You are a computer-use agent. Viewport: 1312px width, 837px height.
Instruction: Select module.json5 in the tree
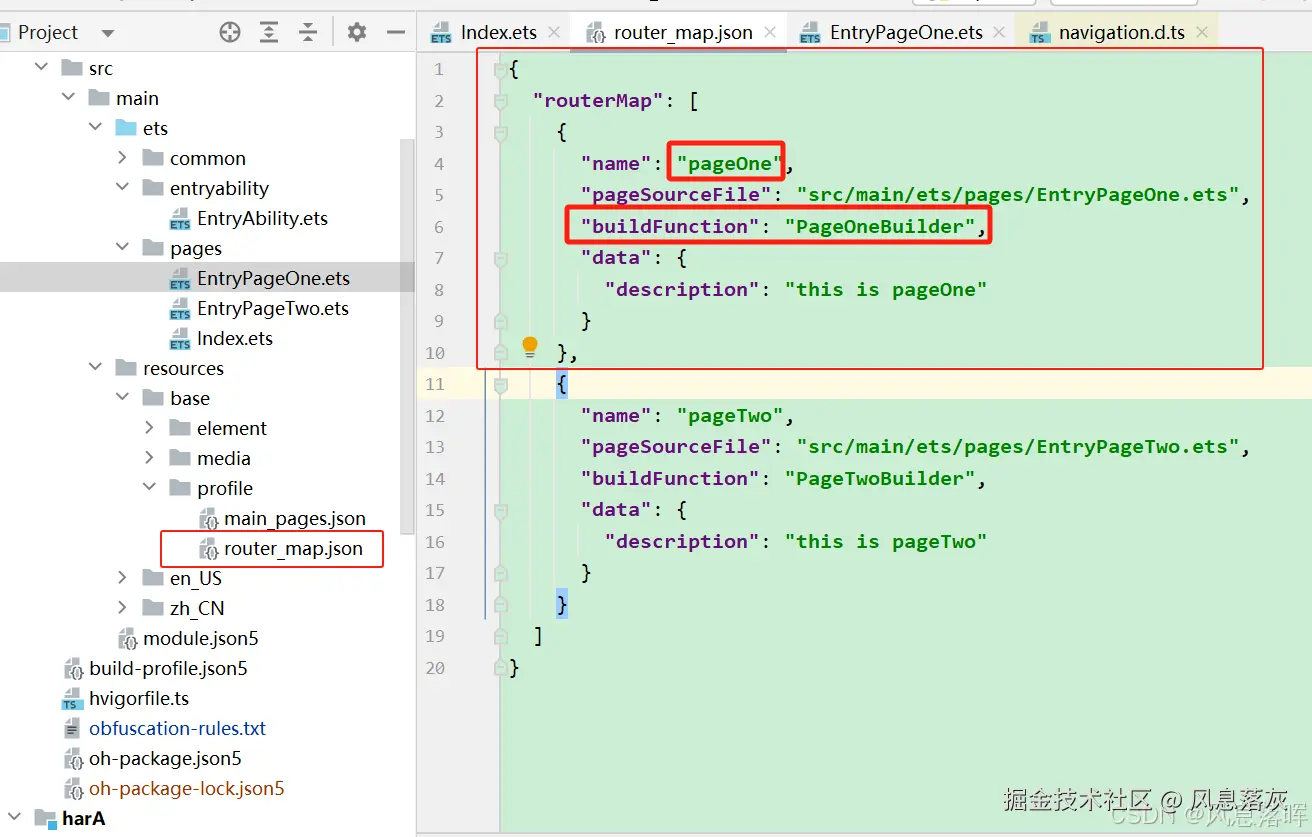point(200,638)
